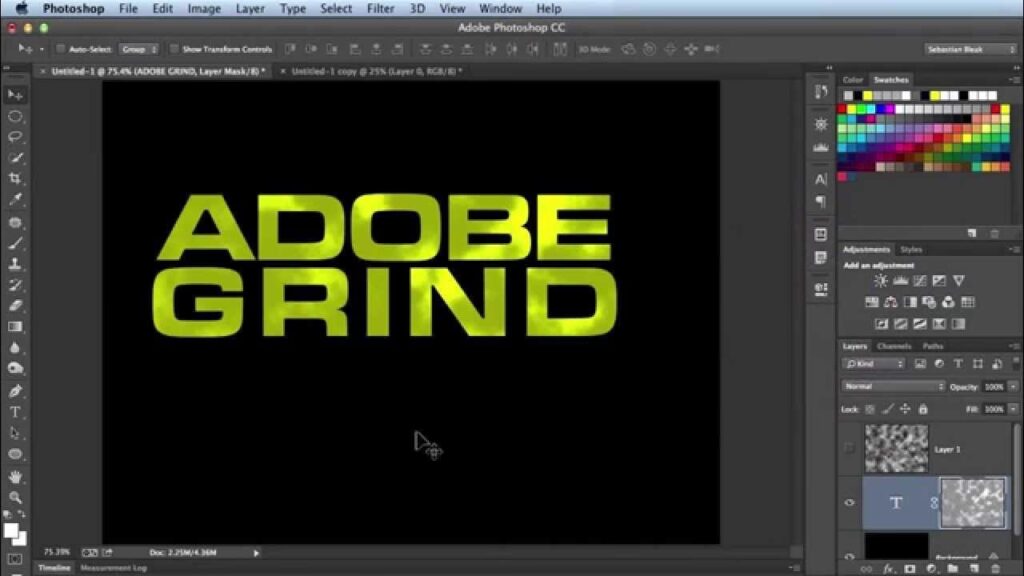
Task: Select the layer mask thumbnail on text layer
Action: click(x=974, y=502)
